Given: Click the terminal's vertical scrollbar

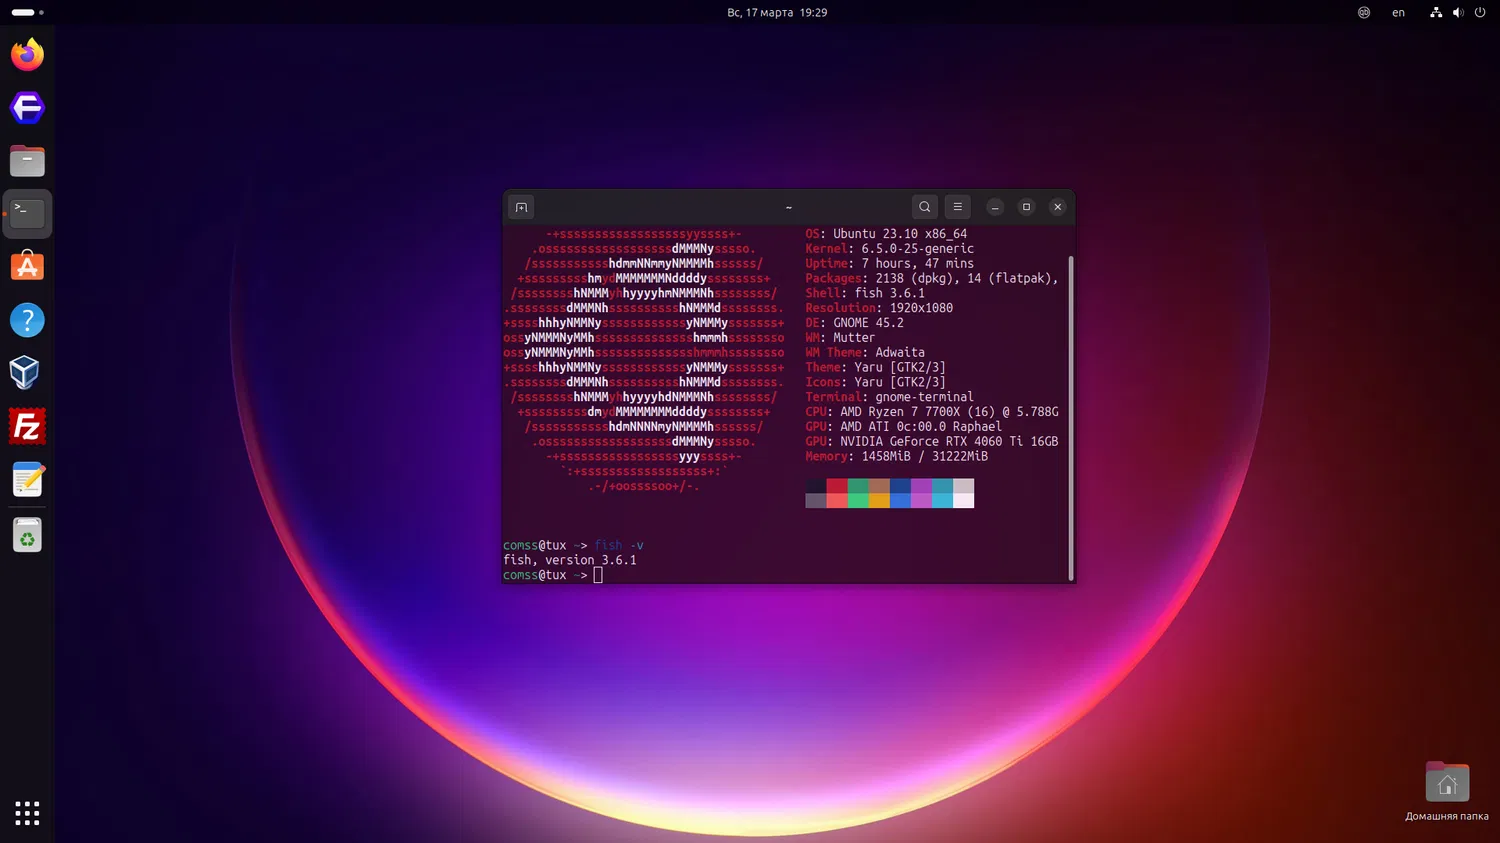Looking at the screenshot, I should tap(1071, 417).
